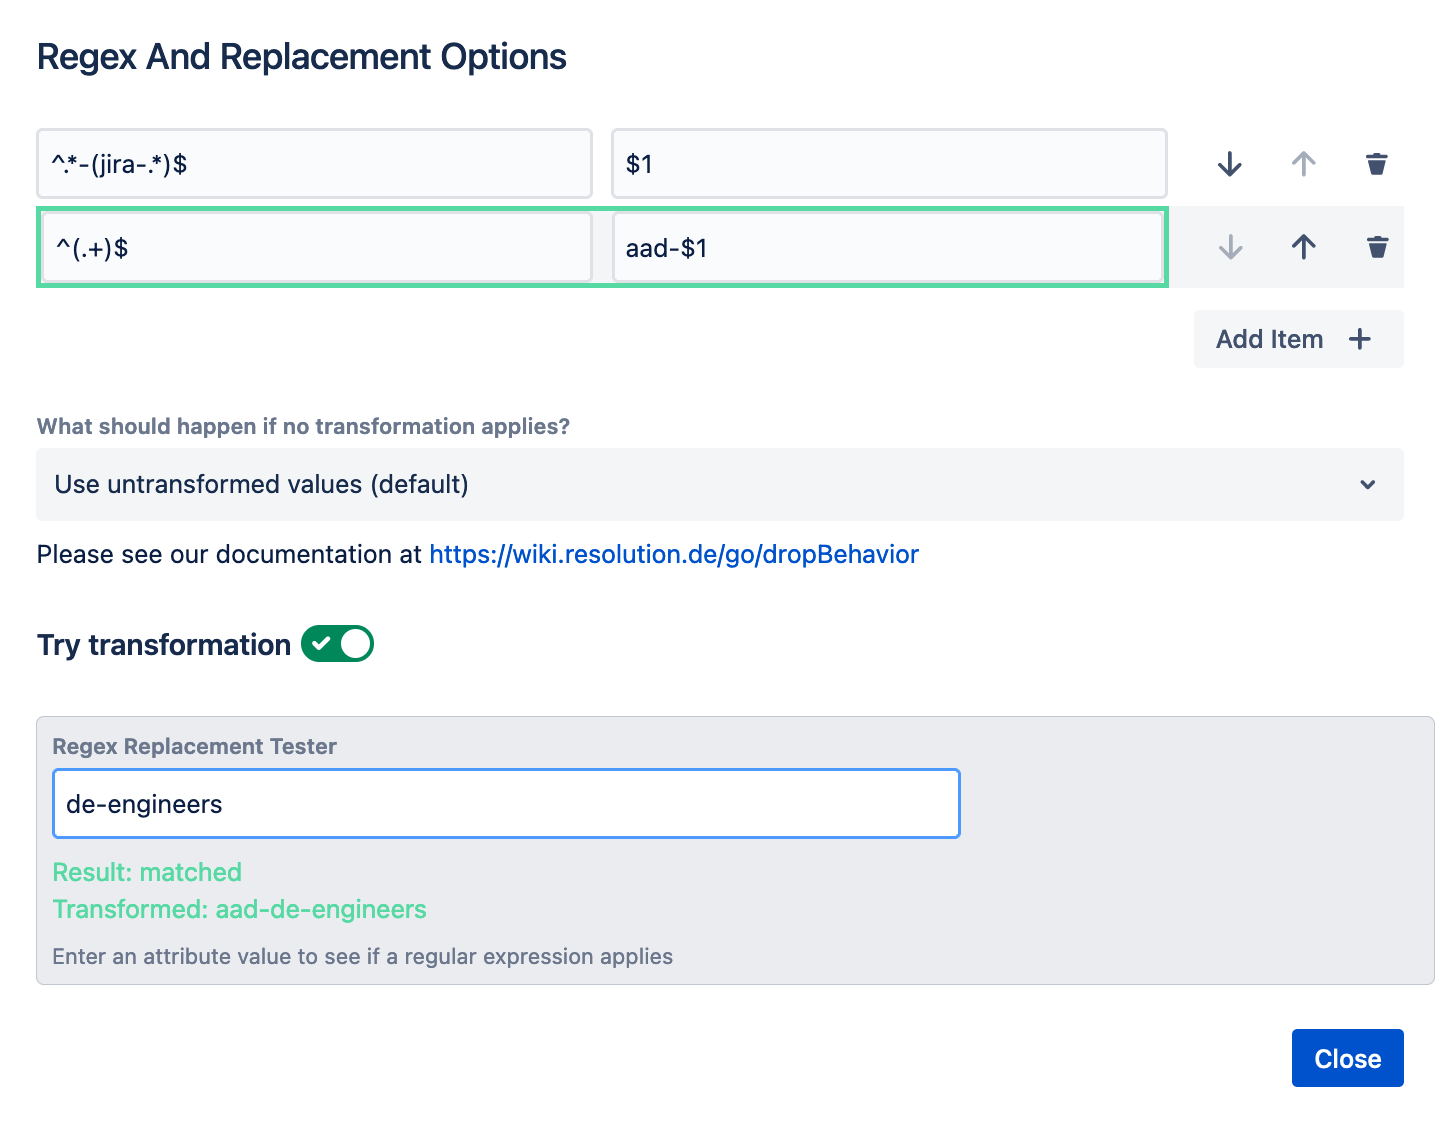Click the Regex Replacement Tester input
The image size is (1444, 1126).
(x=506, y=804)
